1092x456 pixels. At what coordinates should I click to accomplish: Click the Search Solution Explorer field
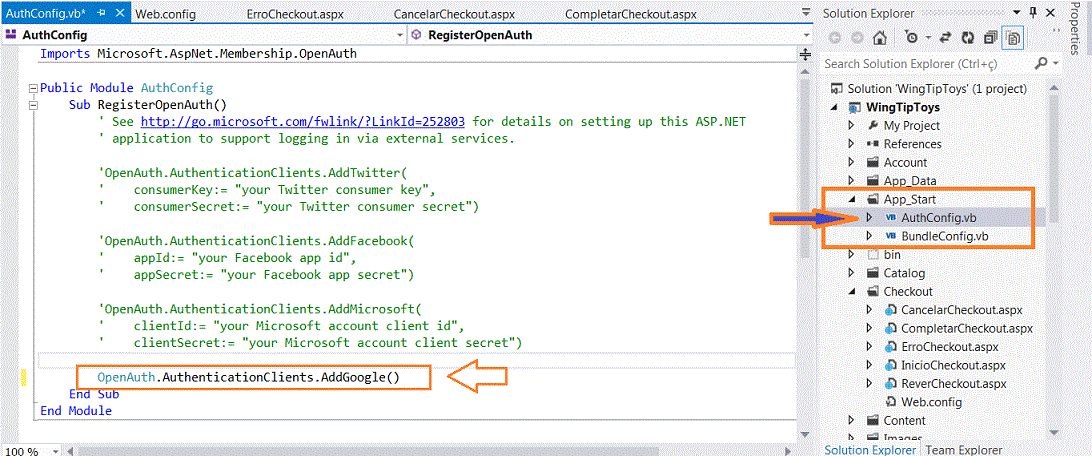925,63
